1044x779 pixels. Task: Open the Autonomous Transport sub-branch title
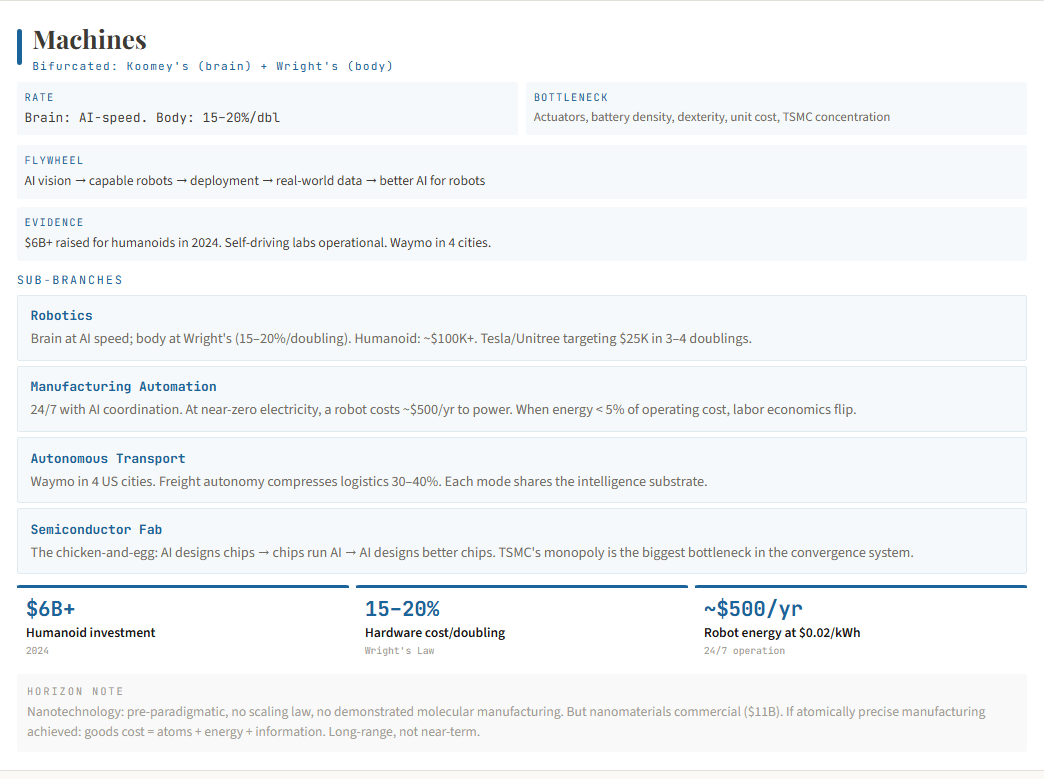click(108, 459)
